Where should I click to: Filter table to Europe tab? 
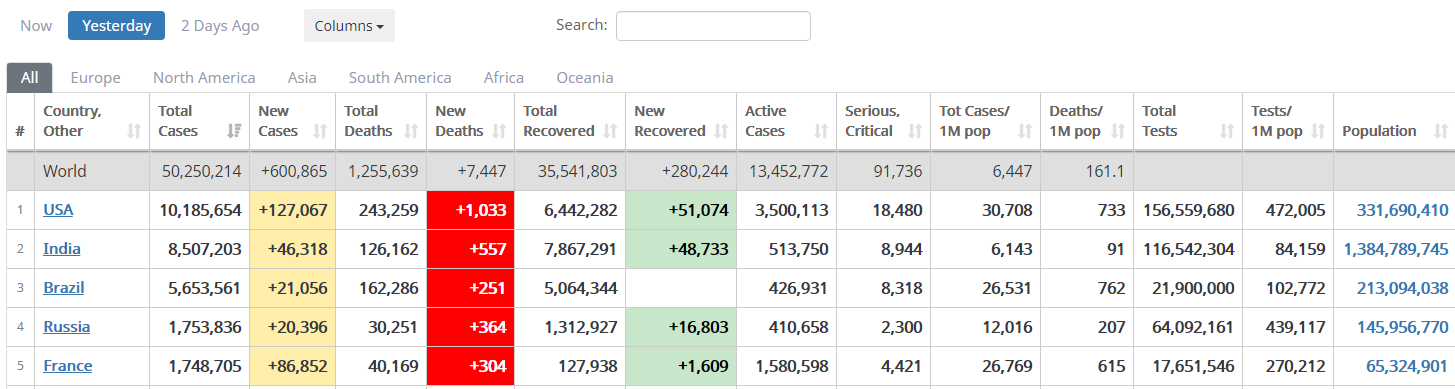coord(95,77)
